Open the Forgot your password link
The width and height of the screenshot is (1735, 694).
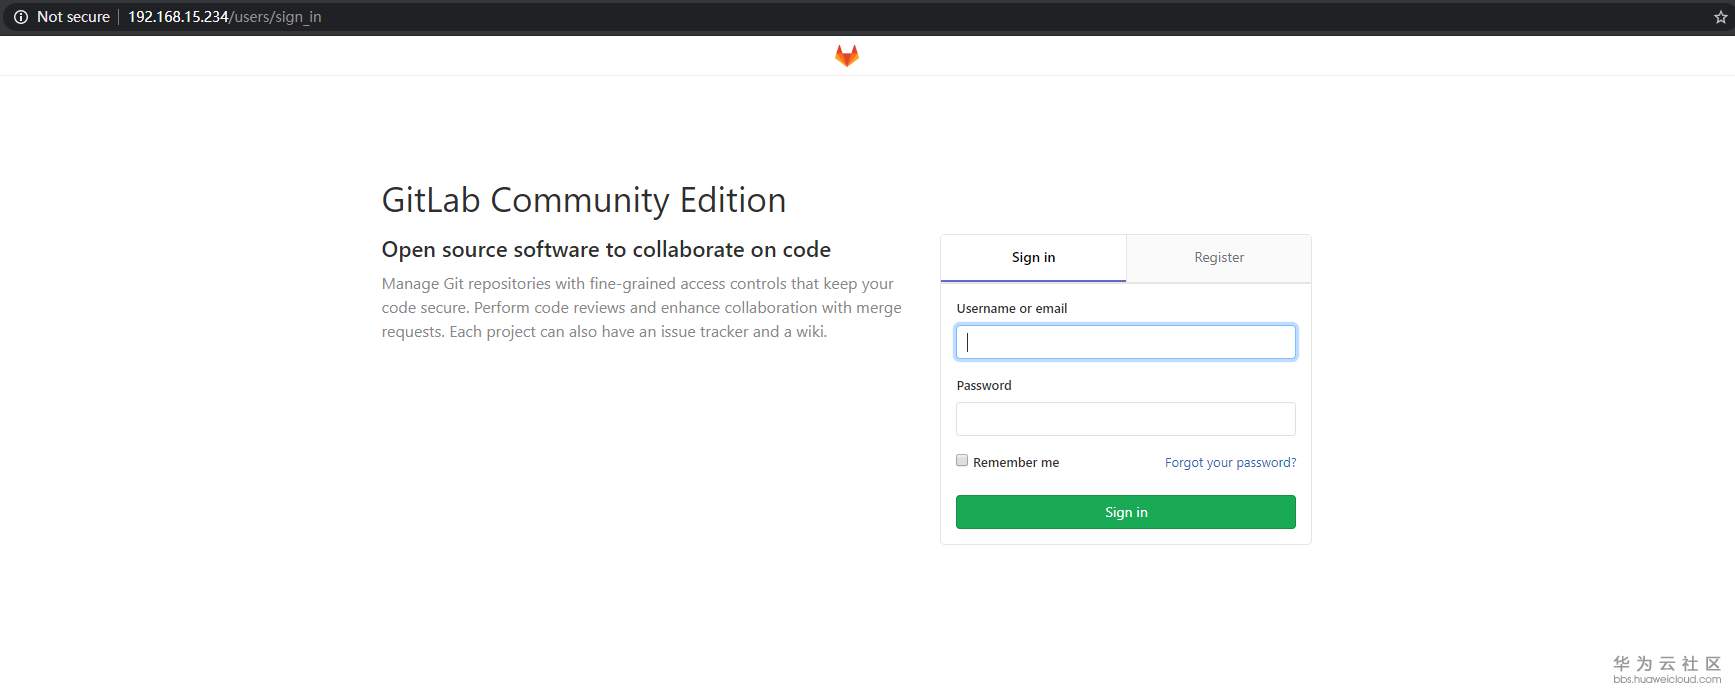(1230, 463)
